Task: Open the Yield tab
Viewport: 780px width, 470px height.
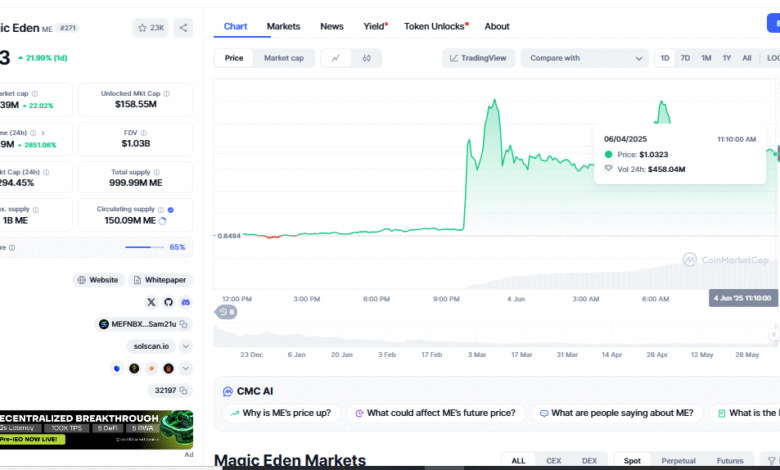Action: point(375,26)
